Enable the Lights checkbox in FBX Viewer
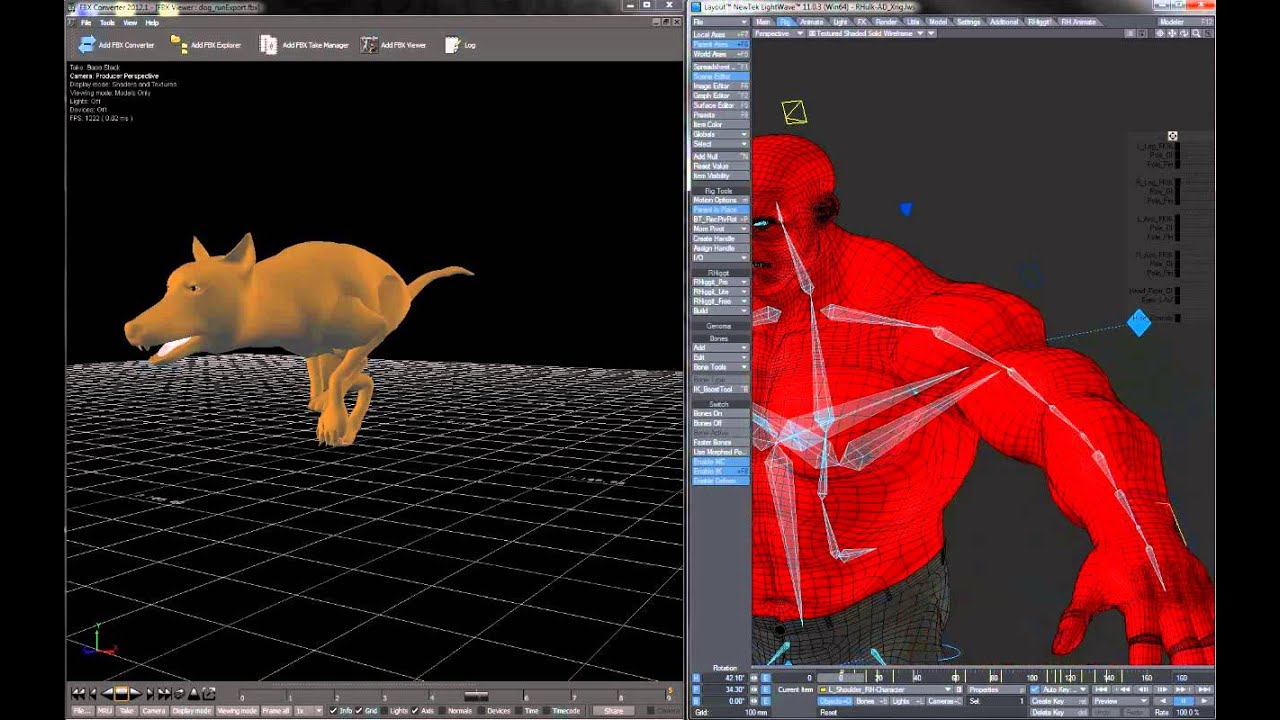Screen dimensions: 1280x720 [x=386, y=711]
